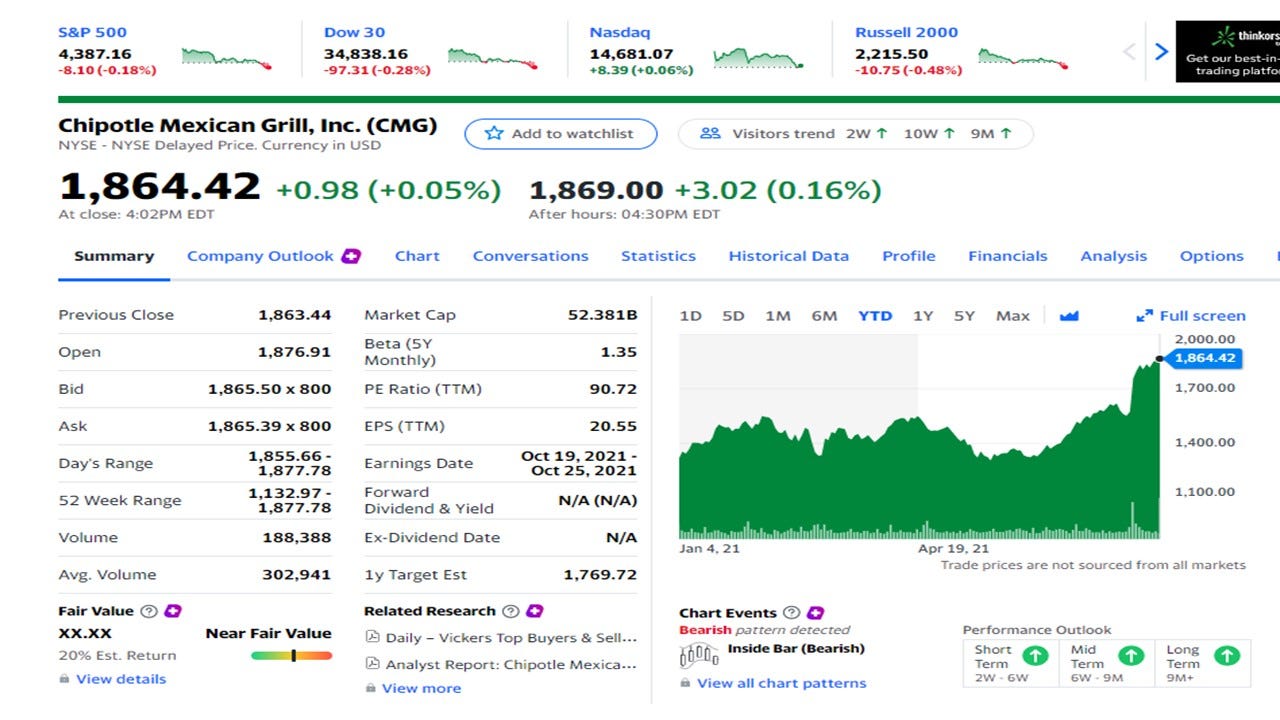Click the purple premium badge beside Related Research

(x=535, y=611)
